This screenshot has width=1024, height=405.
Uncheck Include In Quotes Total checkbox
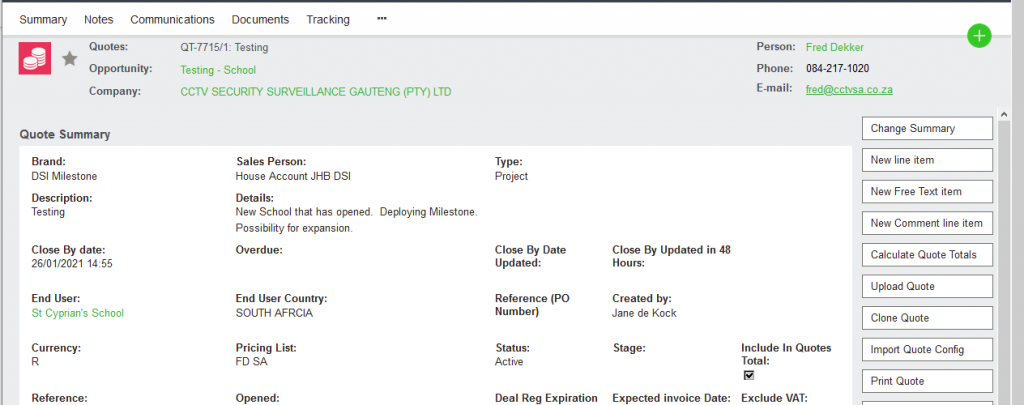point(747,375)
